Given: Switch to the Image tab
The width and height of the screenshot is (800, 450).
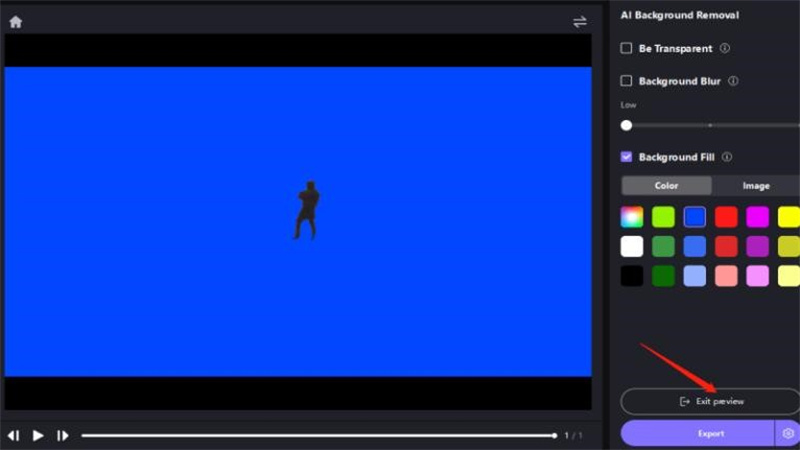Looking at the screenshot, I should tap(756, 186).
